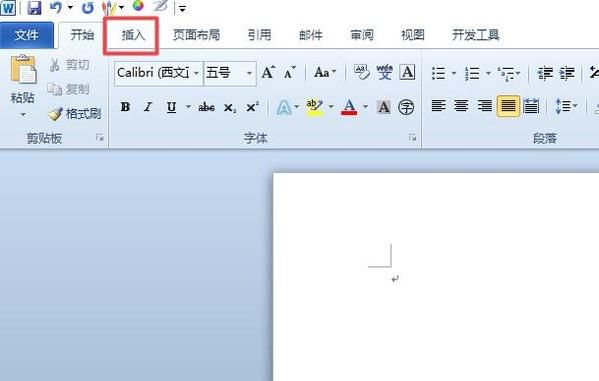The width and height of the screenshot is (599, 381).
Task: Click the Increase Indent icon
Action: (567, 73)
